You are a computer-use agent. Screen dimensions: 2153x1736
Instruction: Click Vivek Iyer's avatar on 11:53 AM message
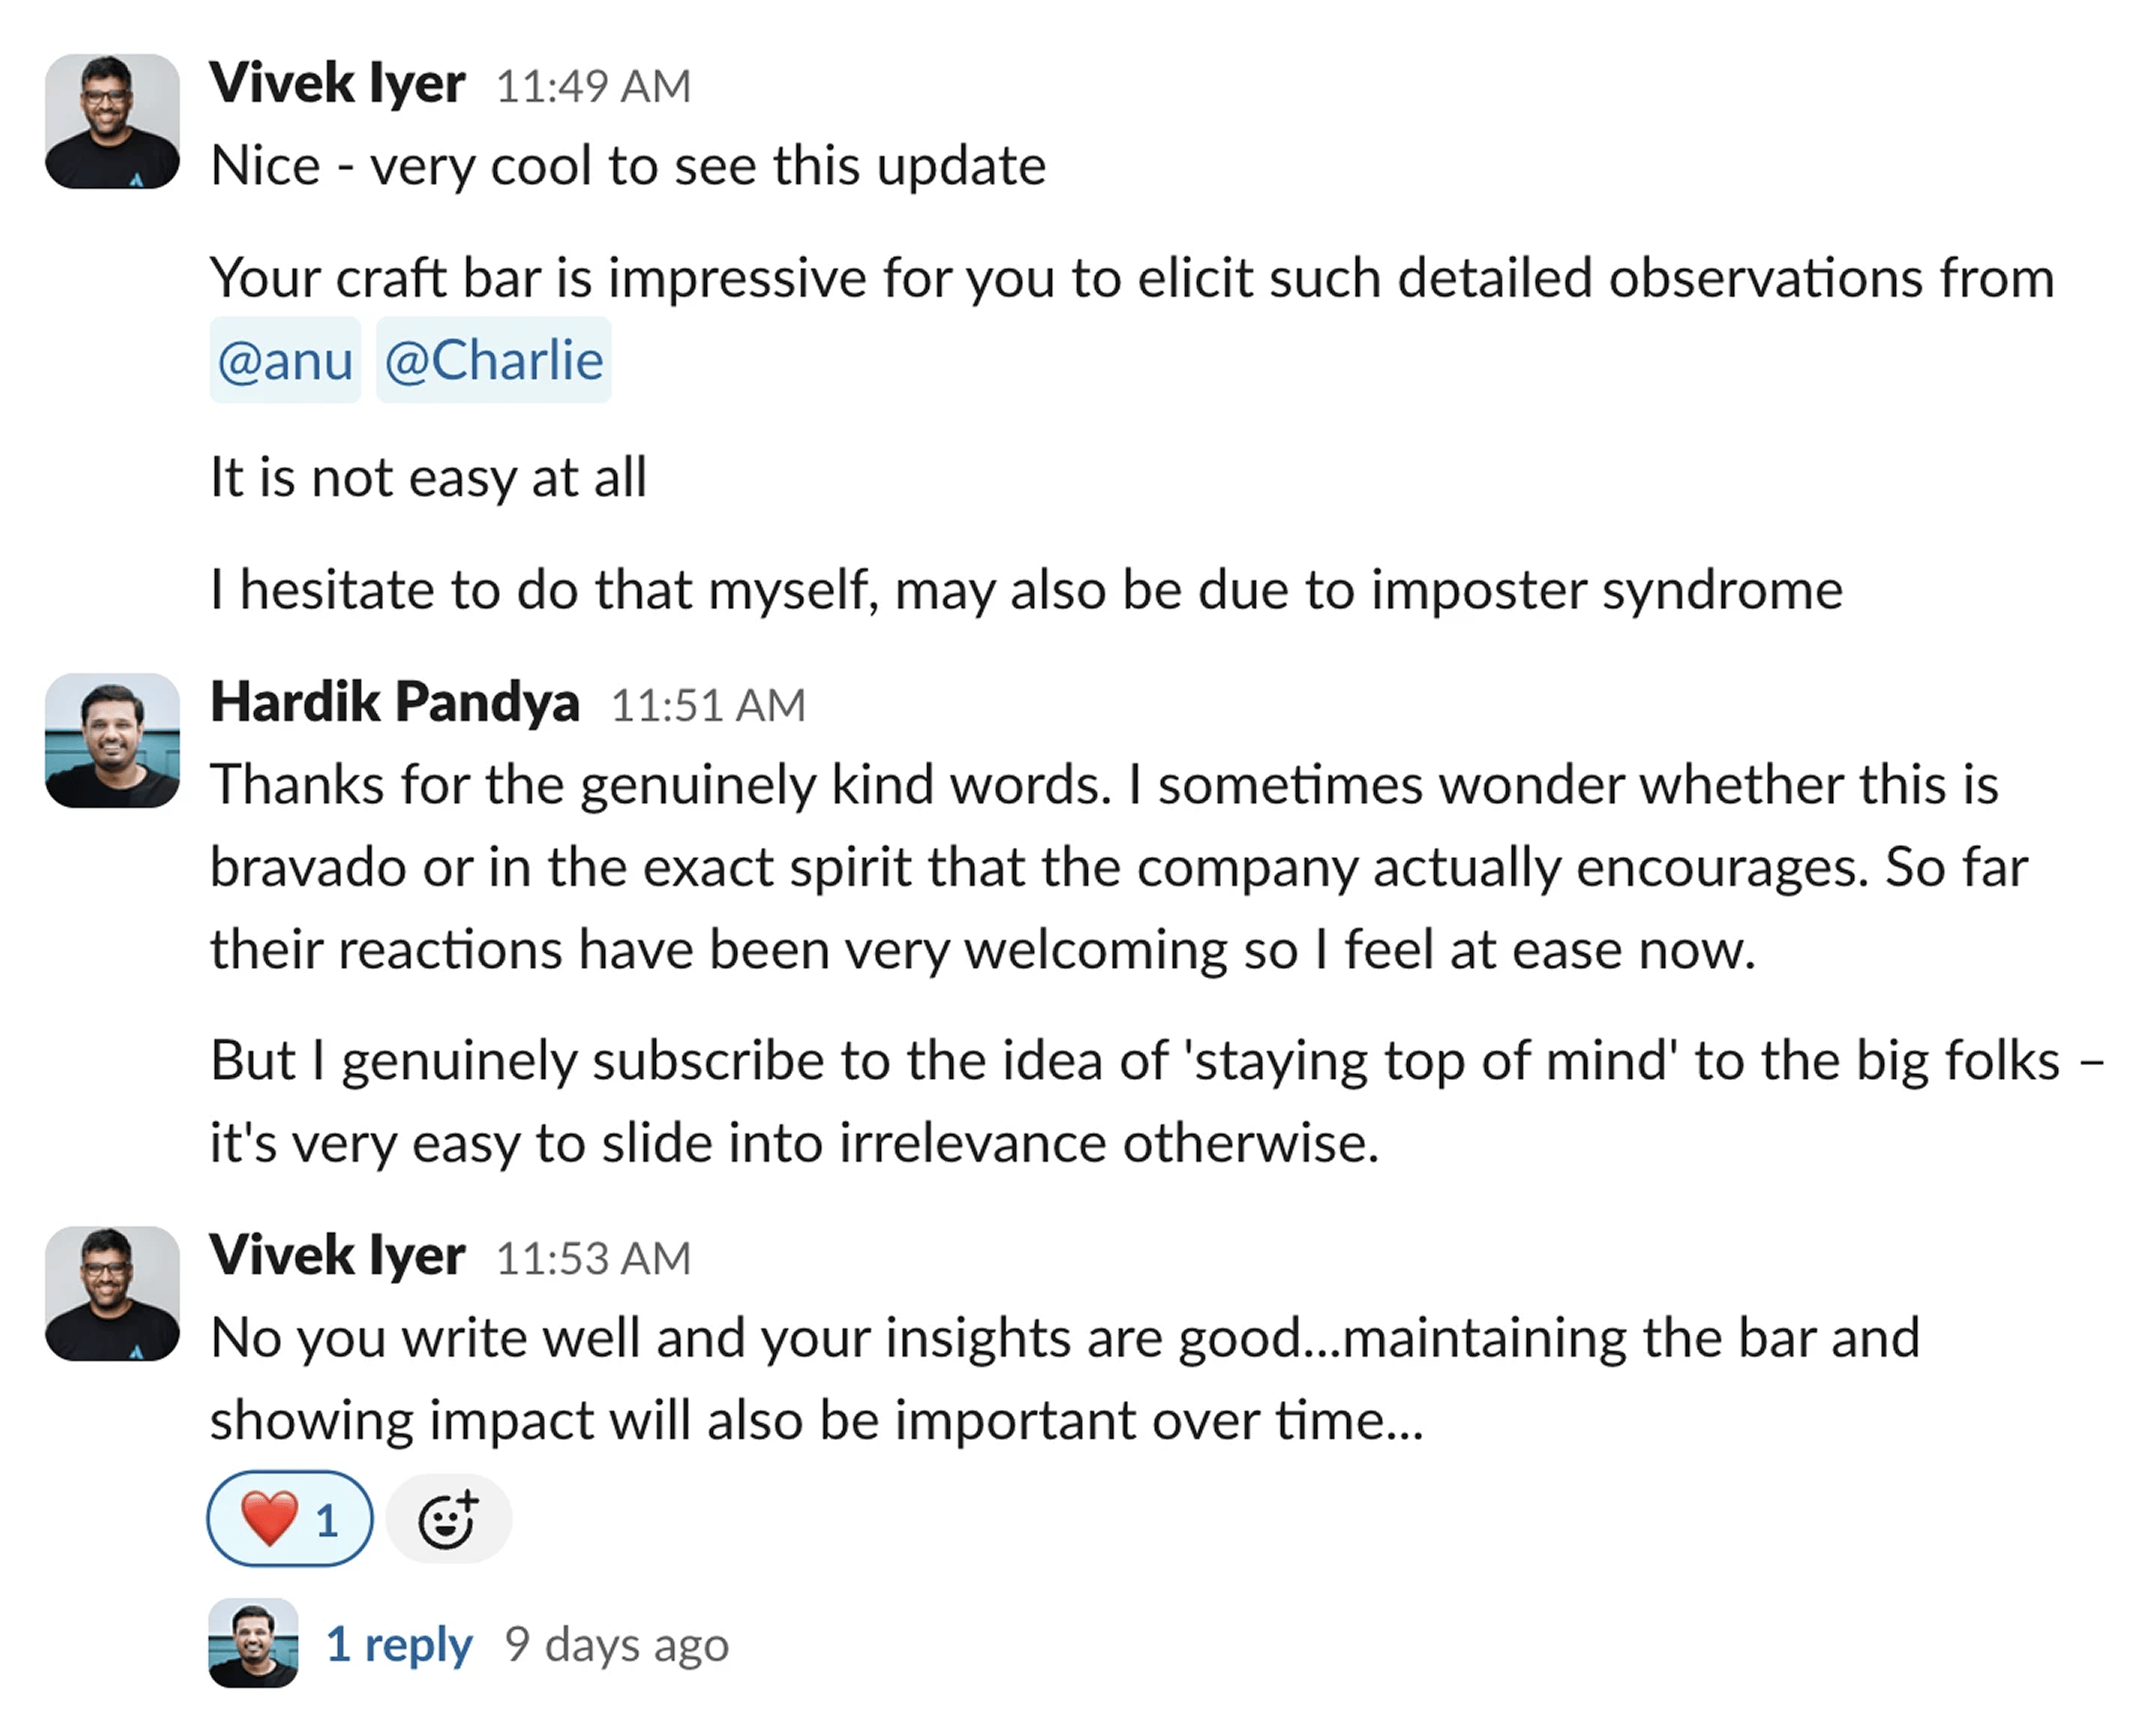click(112, 1293)
